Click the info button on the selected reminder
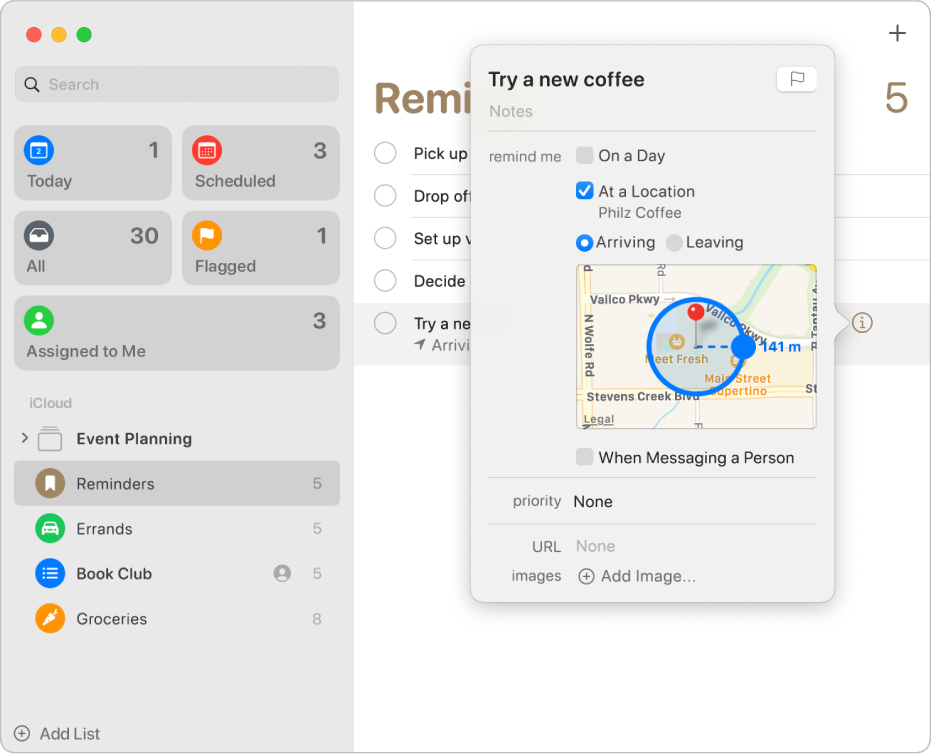Screen dimensions: 931x755 click(x=862, y=323)
